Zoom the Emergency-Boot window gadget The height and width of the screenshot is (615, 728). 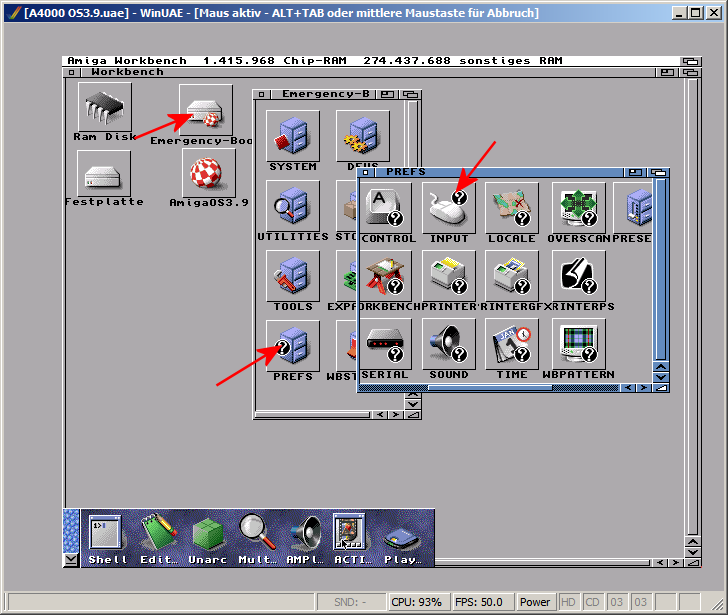click(x=387, y=94)
